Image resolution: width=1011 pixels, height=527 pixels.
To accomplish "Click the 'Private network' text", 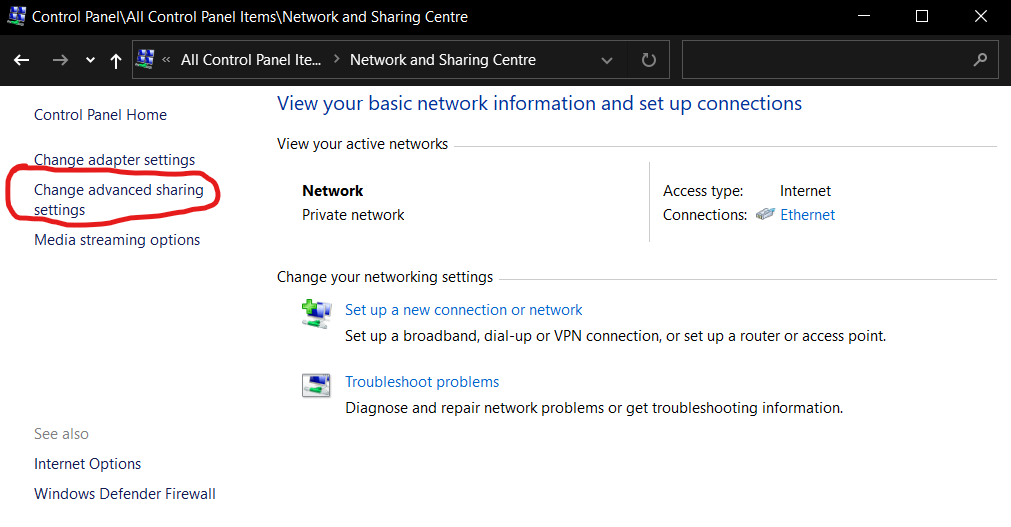I will [x=353, y=215].
